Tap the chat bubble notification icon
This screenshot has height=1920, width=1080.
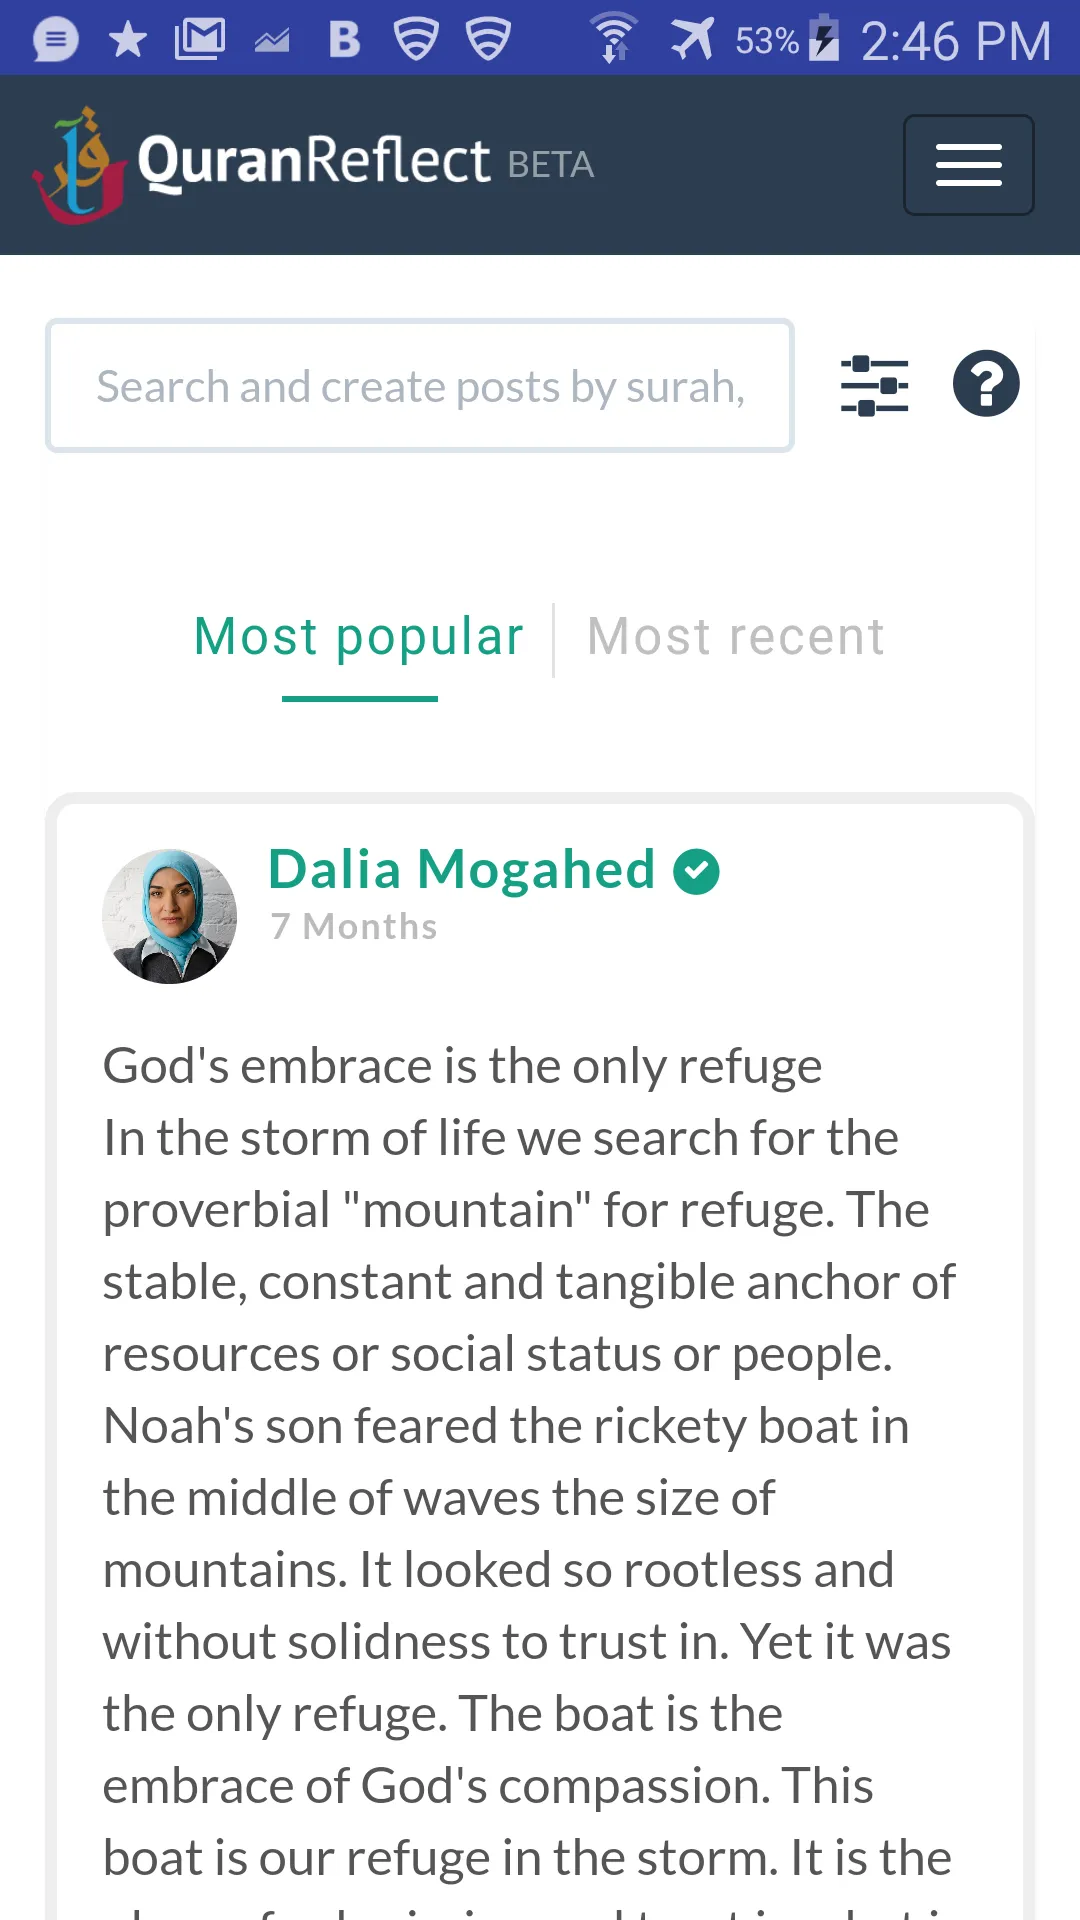click(56, 40)
